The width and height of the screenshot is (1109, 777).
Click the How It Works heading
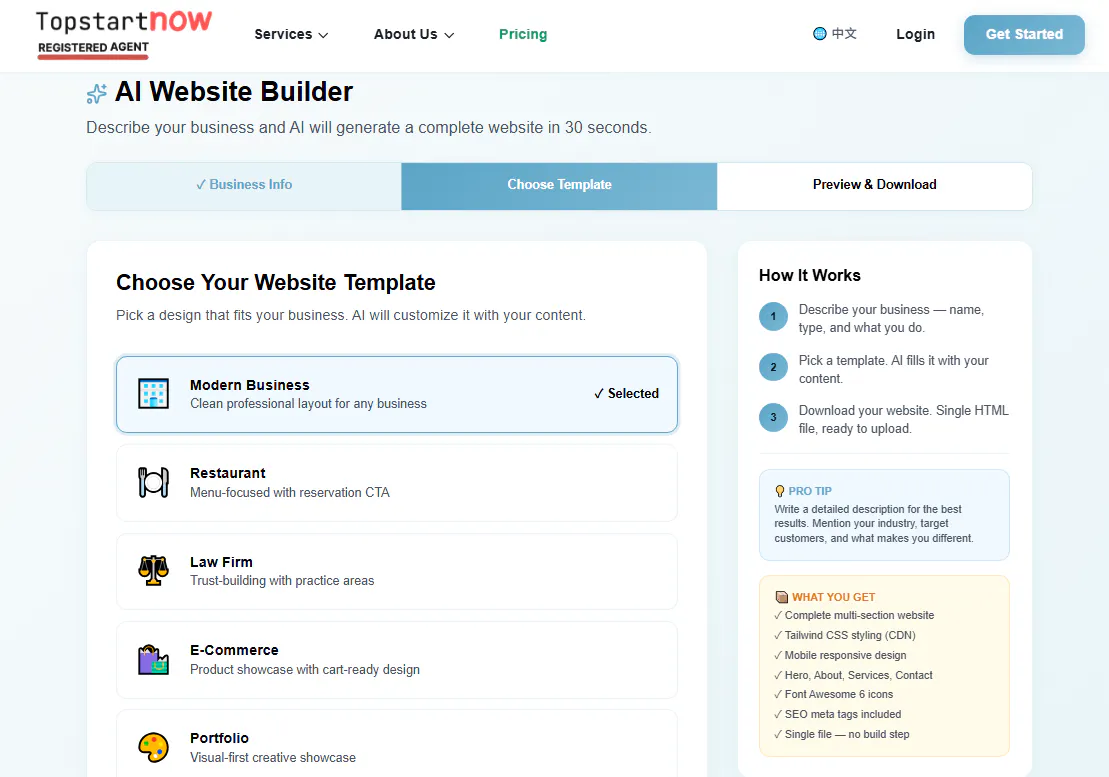click(x=810, y=276)
